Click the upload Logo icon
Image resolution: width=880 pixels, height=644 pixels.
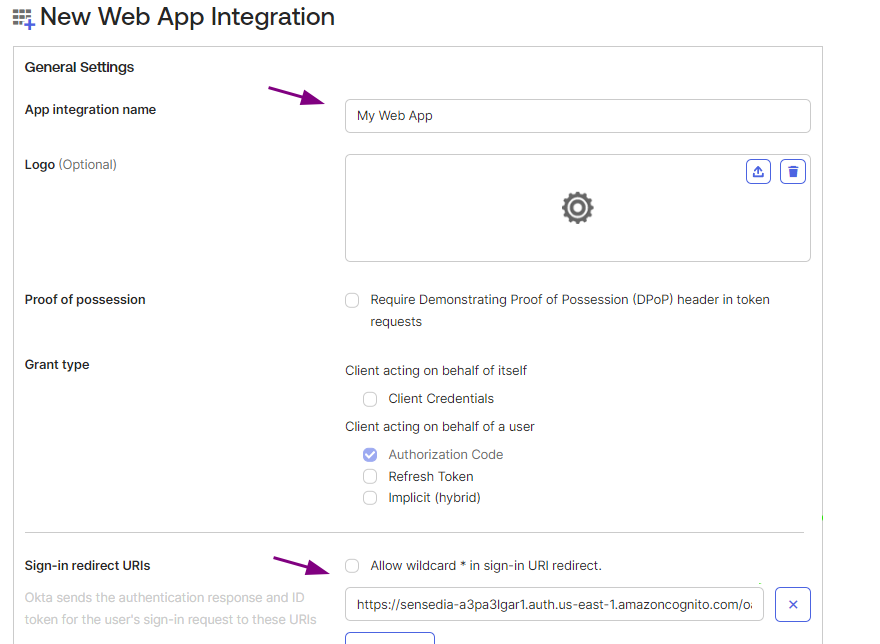pyautogui.click(x=758, y=171)
